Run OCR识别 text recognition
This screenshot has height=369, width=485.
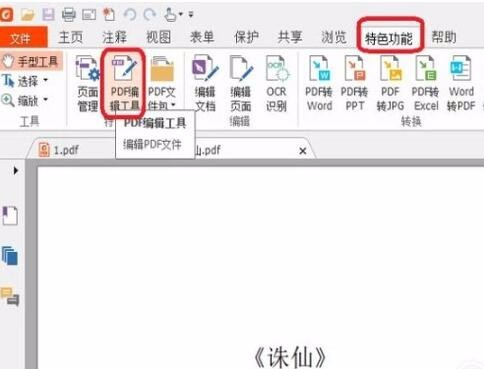[x=276, y=84]
